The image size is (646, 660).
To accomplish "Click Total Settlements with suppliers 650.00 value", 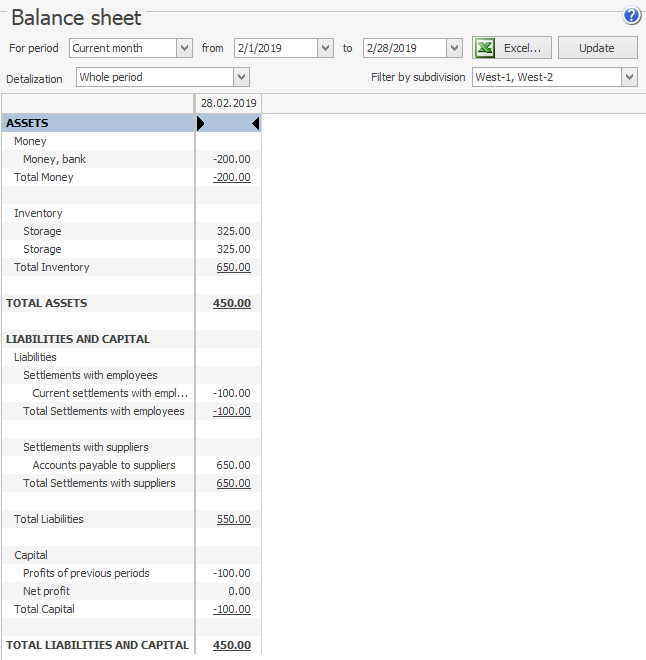I will coord(233,483).
